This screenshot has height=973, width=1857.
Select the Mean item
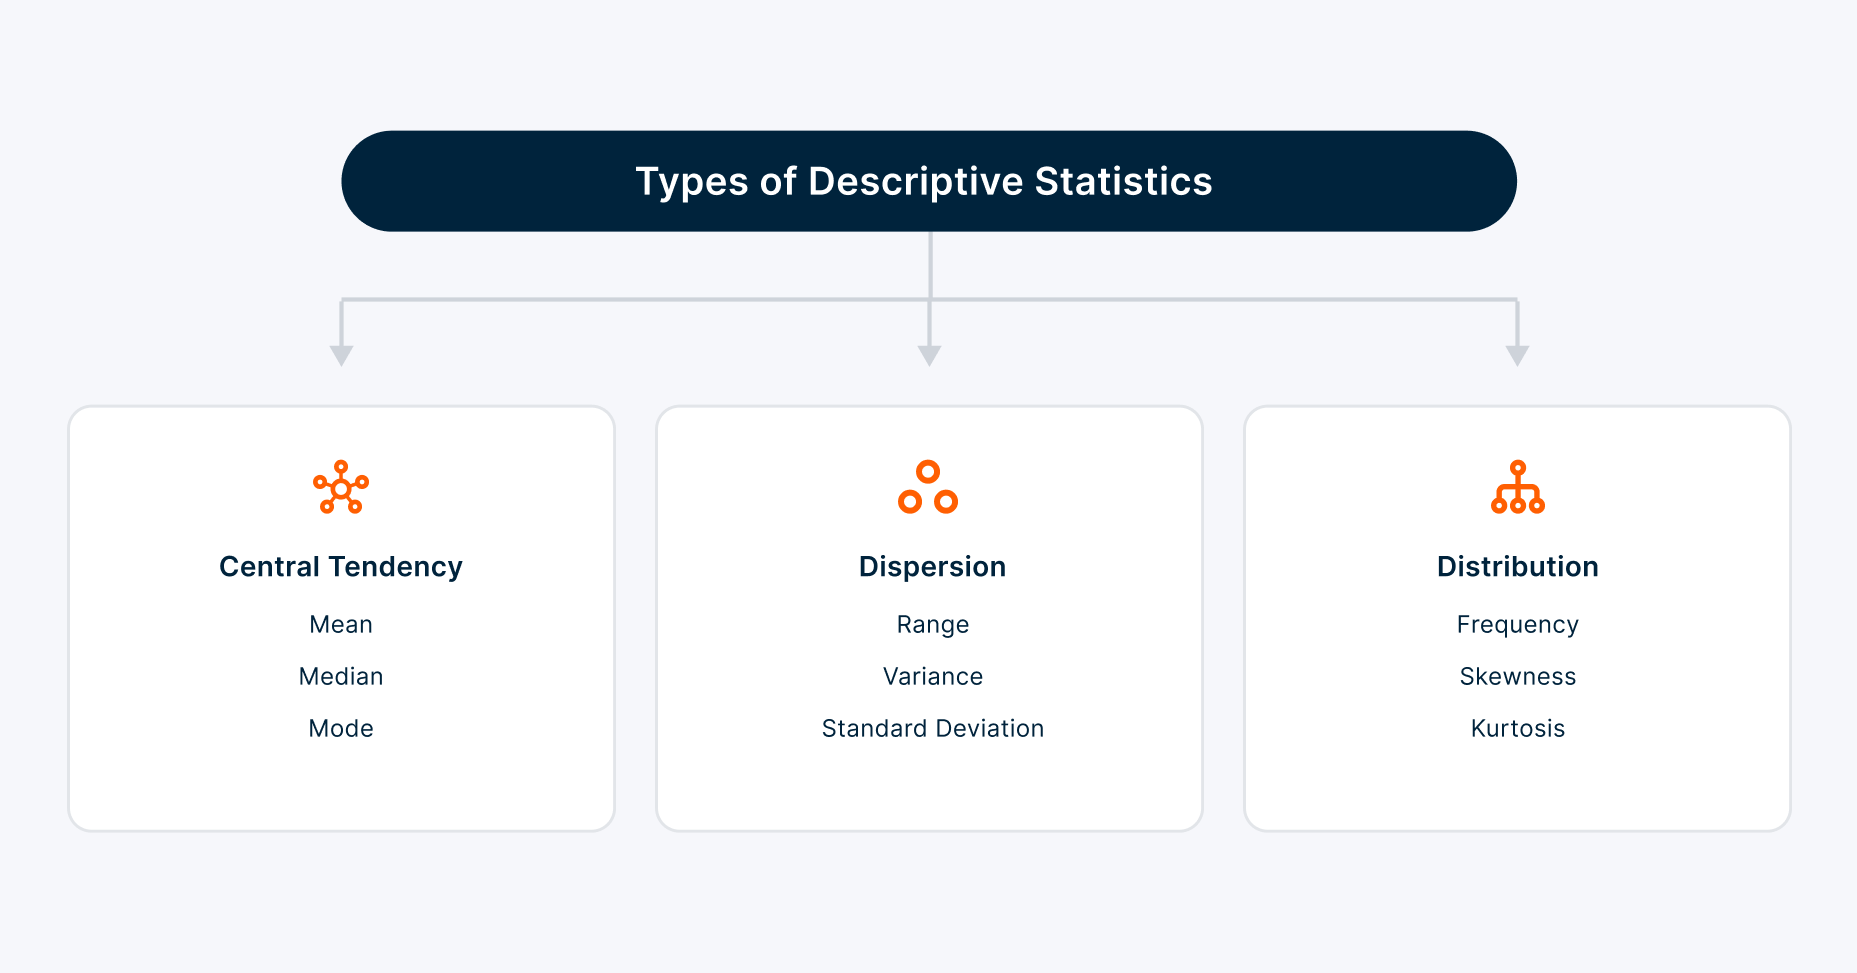(341, 625)
